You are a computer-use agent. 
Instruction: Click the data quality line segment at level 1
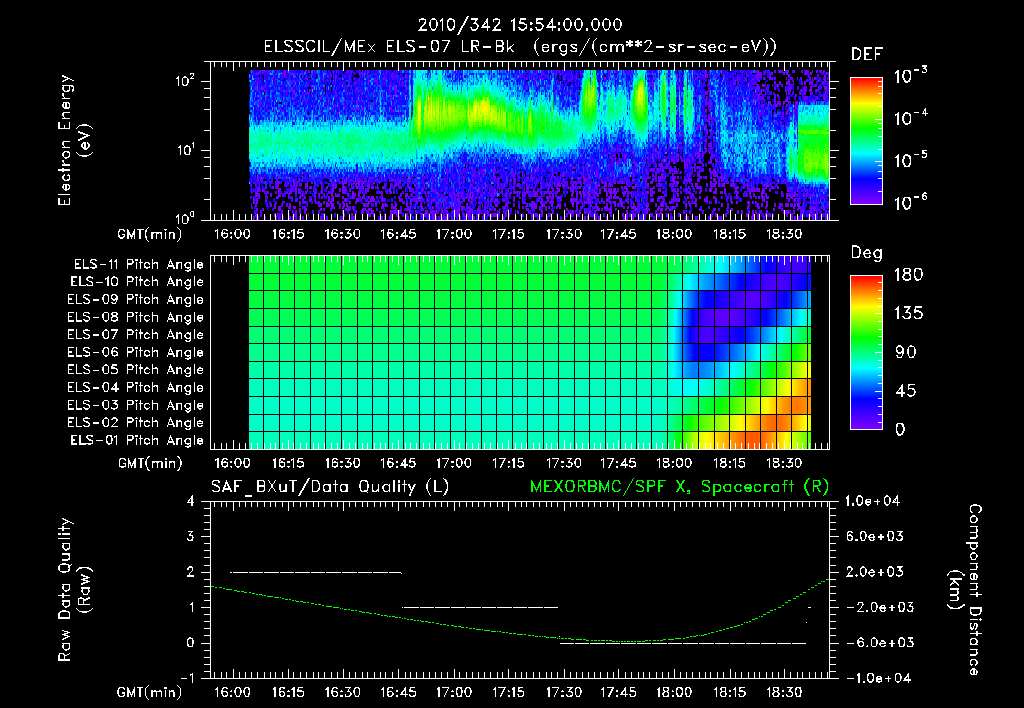[x=480, y=607]
